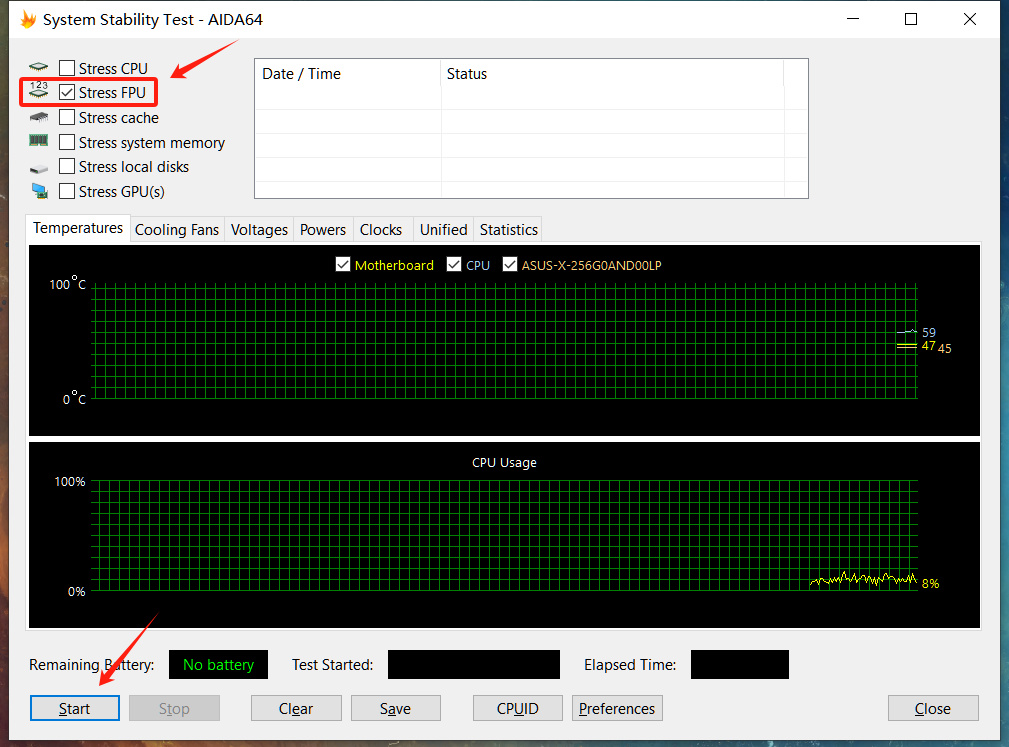Screen dimensions: 1009x747
Task: Click the Save button
Action: click(x=396, y=708)
